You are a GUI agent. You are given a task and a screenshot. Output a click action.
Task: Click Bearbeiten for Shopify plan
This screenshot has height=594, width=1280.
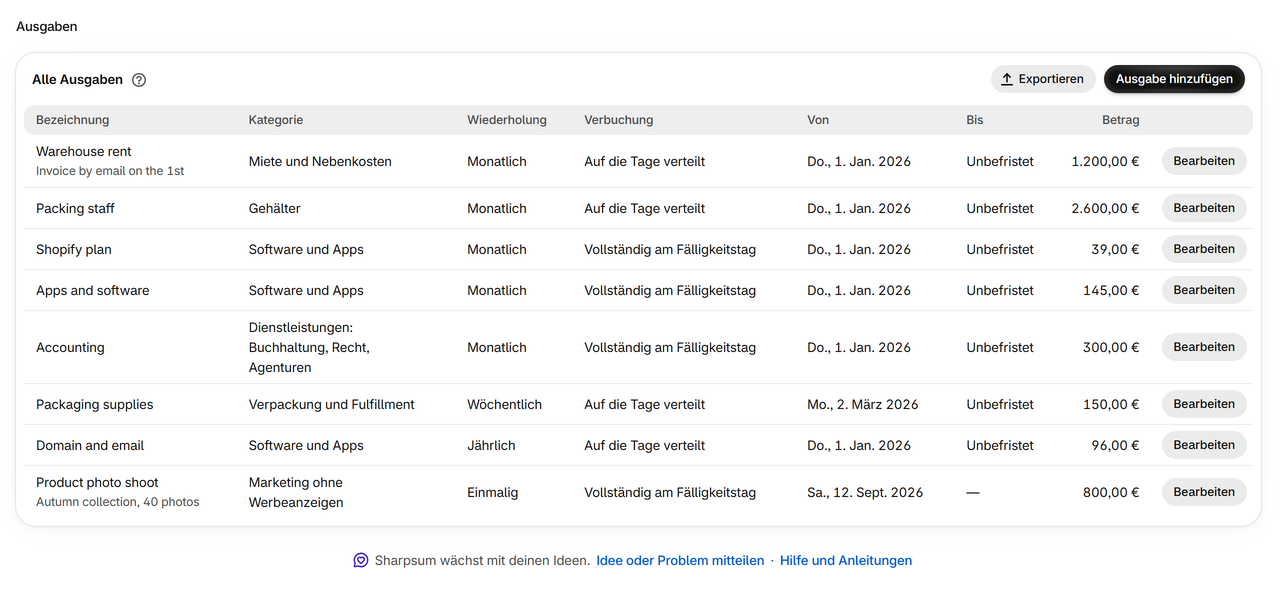tap(1204, 249)
